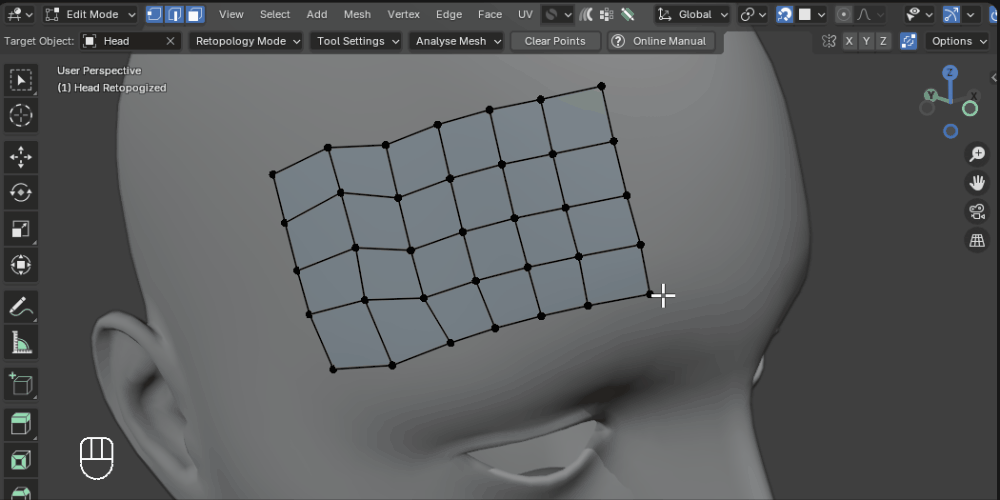
Task: Choose the Move tool
Action: click(x=21, y=157)
